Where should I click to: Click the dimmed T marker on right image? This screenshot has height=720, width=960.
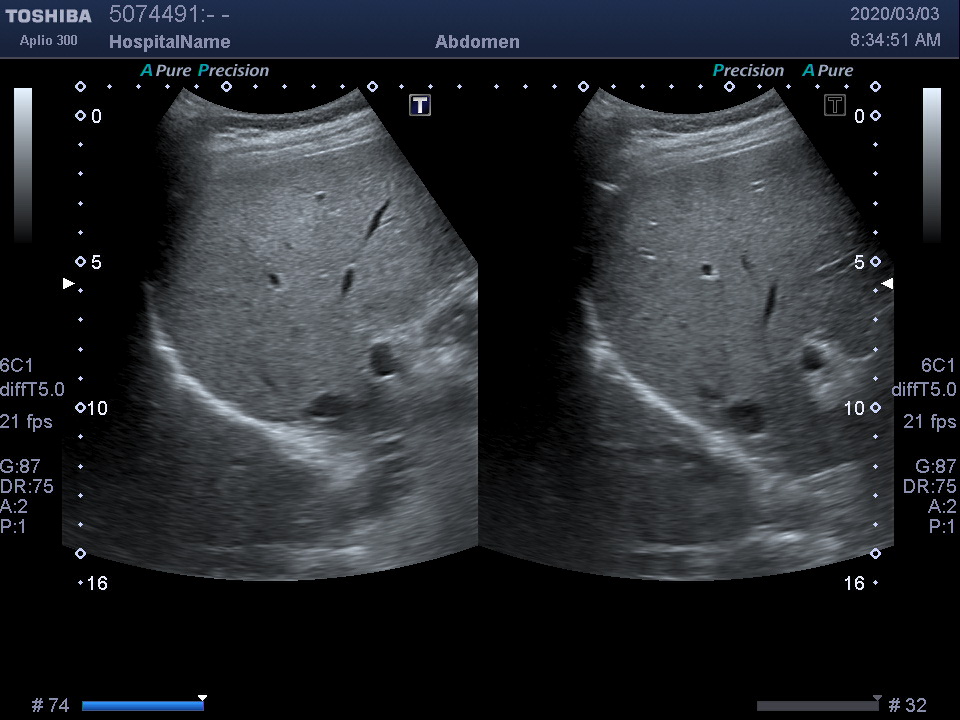pos(835,105)
